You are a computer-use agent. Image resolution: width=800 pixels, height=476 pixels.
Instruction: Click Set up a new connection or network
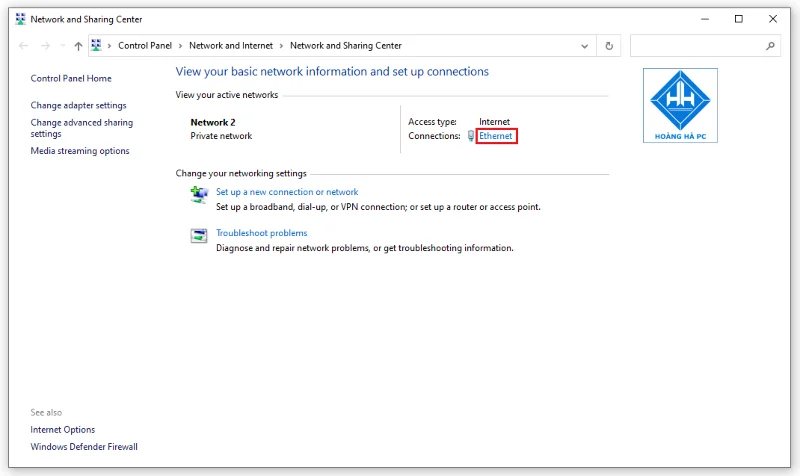pos(287,192)
